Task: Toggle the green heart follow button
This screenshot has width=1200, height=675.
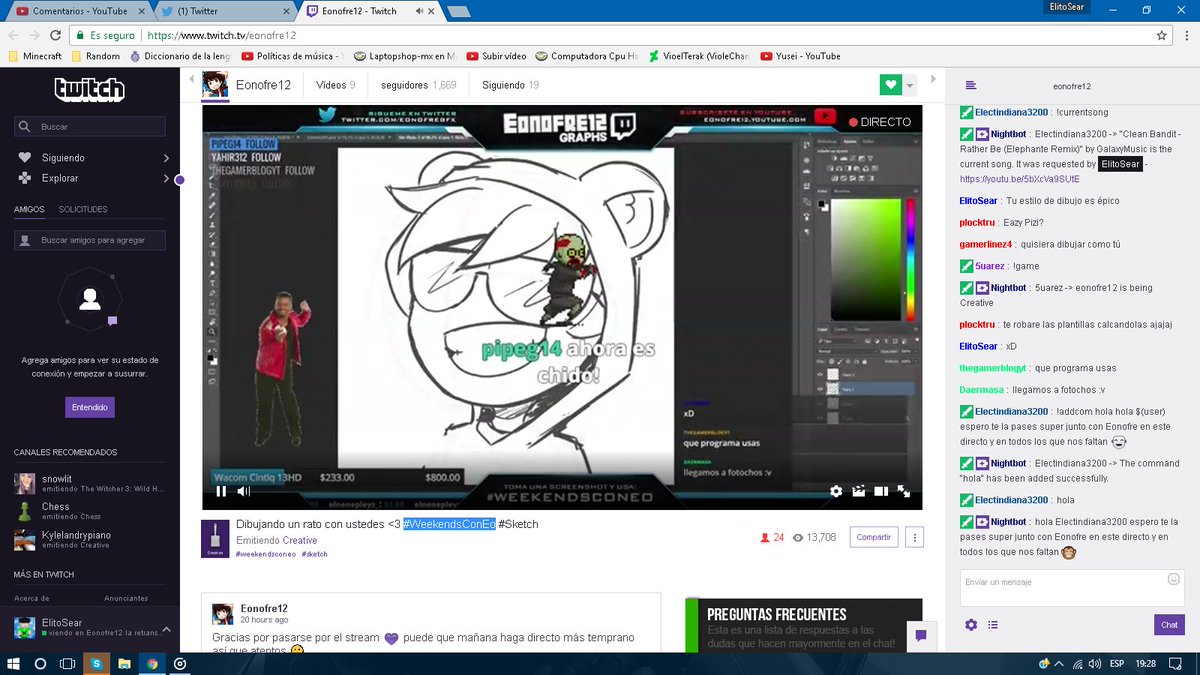Action: pyautogui.click(x=890, y=85)
